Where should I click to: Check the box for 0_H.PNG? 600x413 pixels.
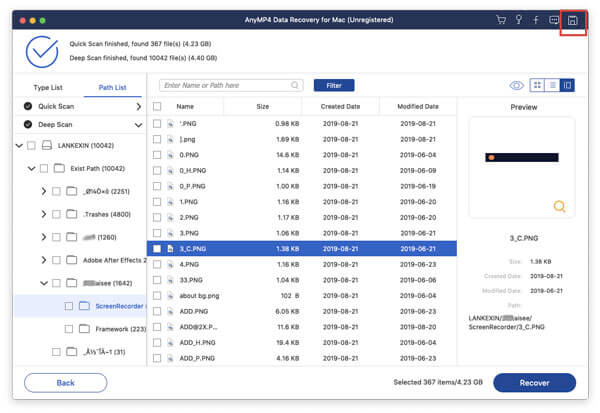[157, 170]
